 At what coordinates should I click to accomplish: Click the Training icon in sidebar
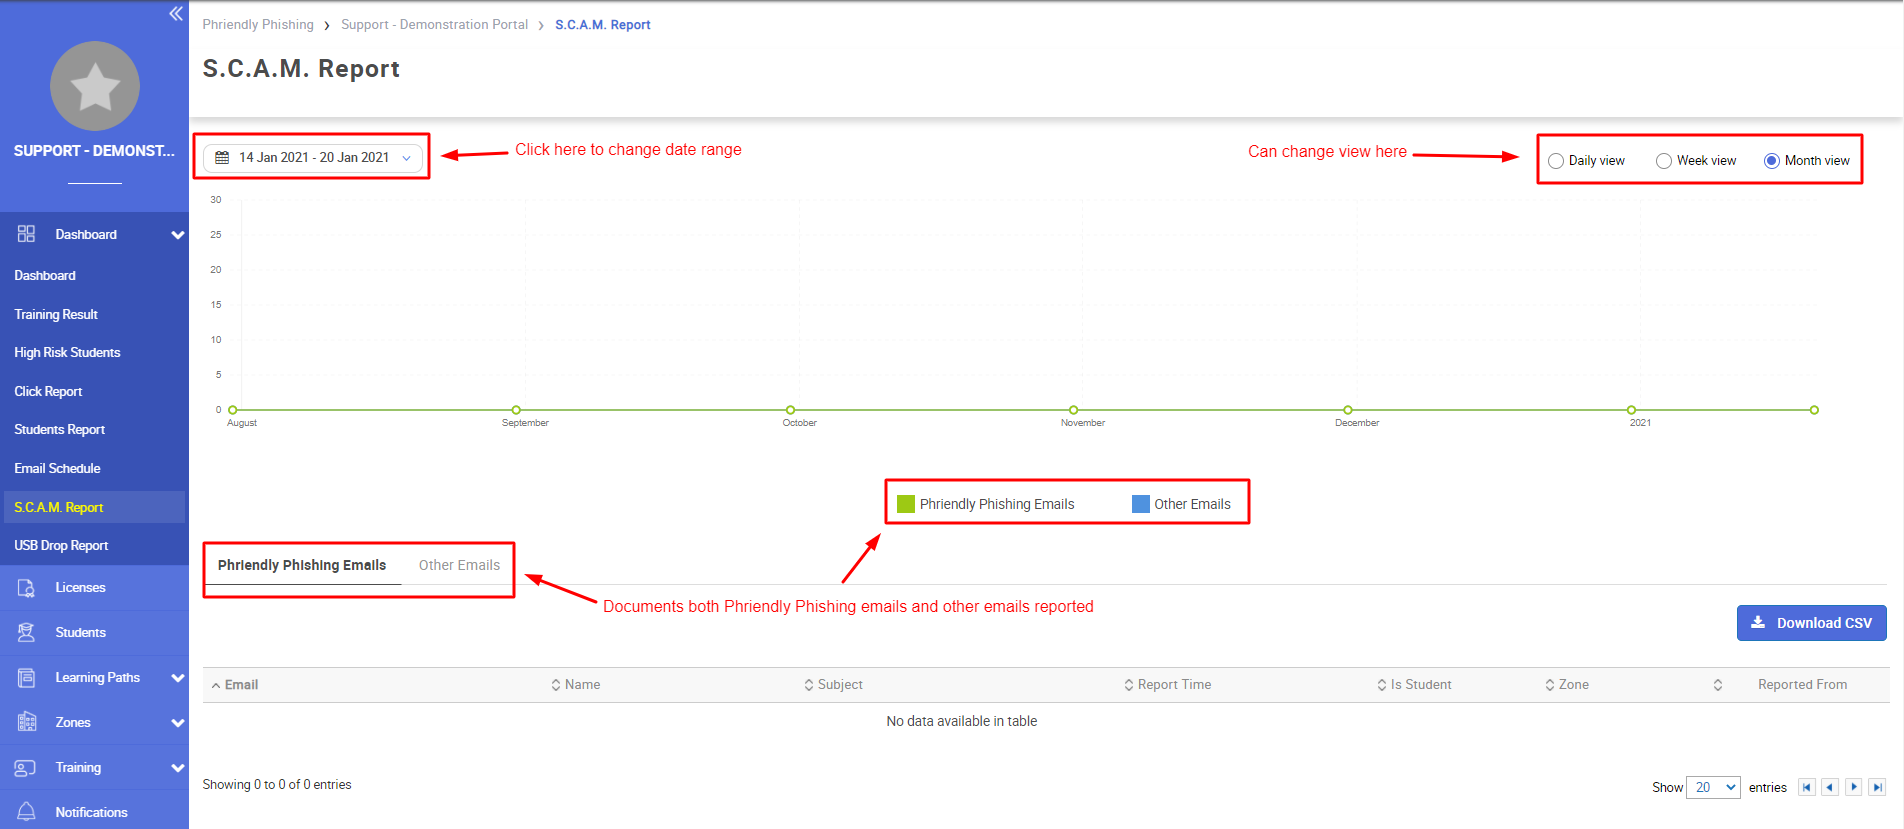coord(26,768)
